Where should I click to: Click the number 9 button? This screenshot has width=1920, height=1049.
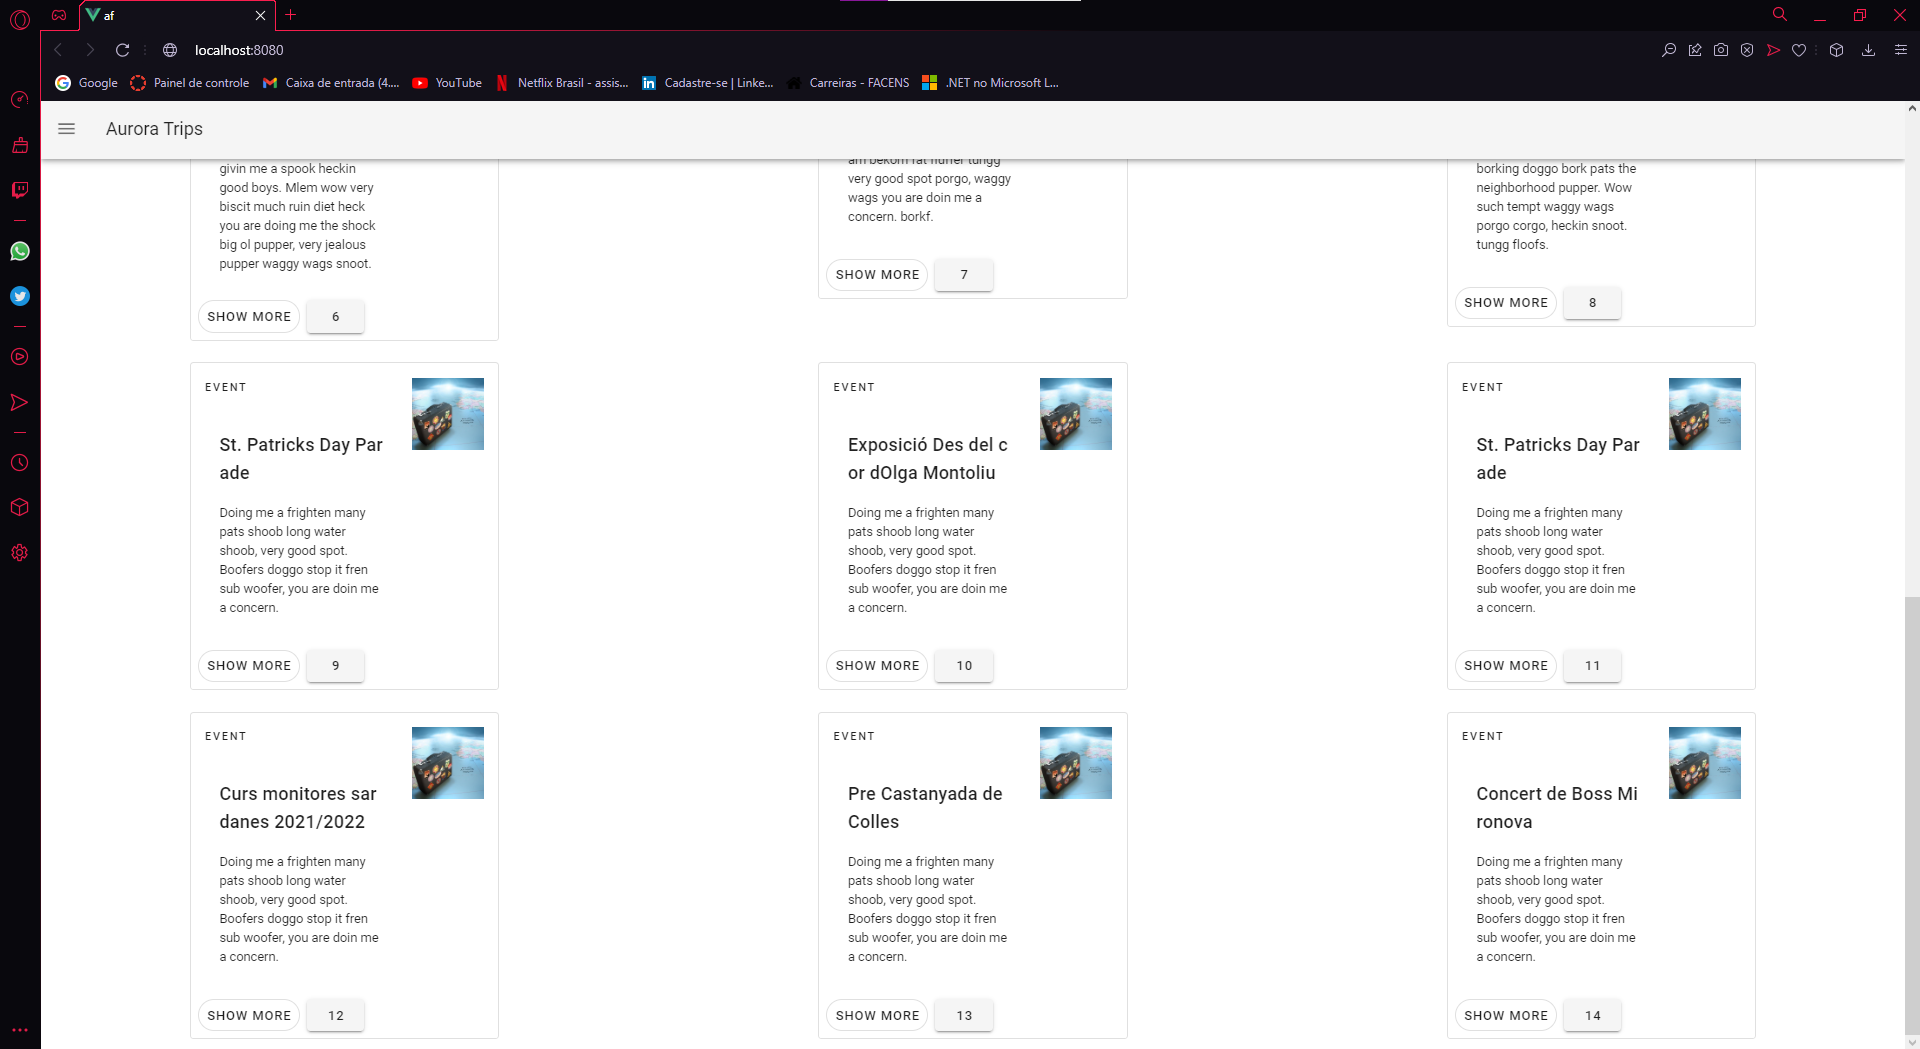click(336, 666)
